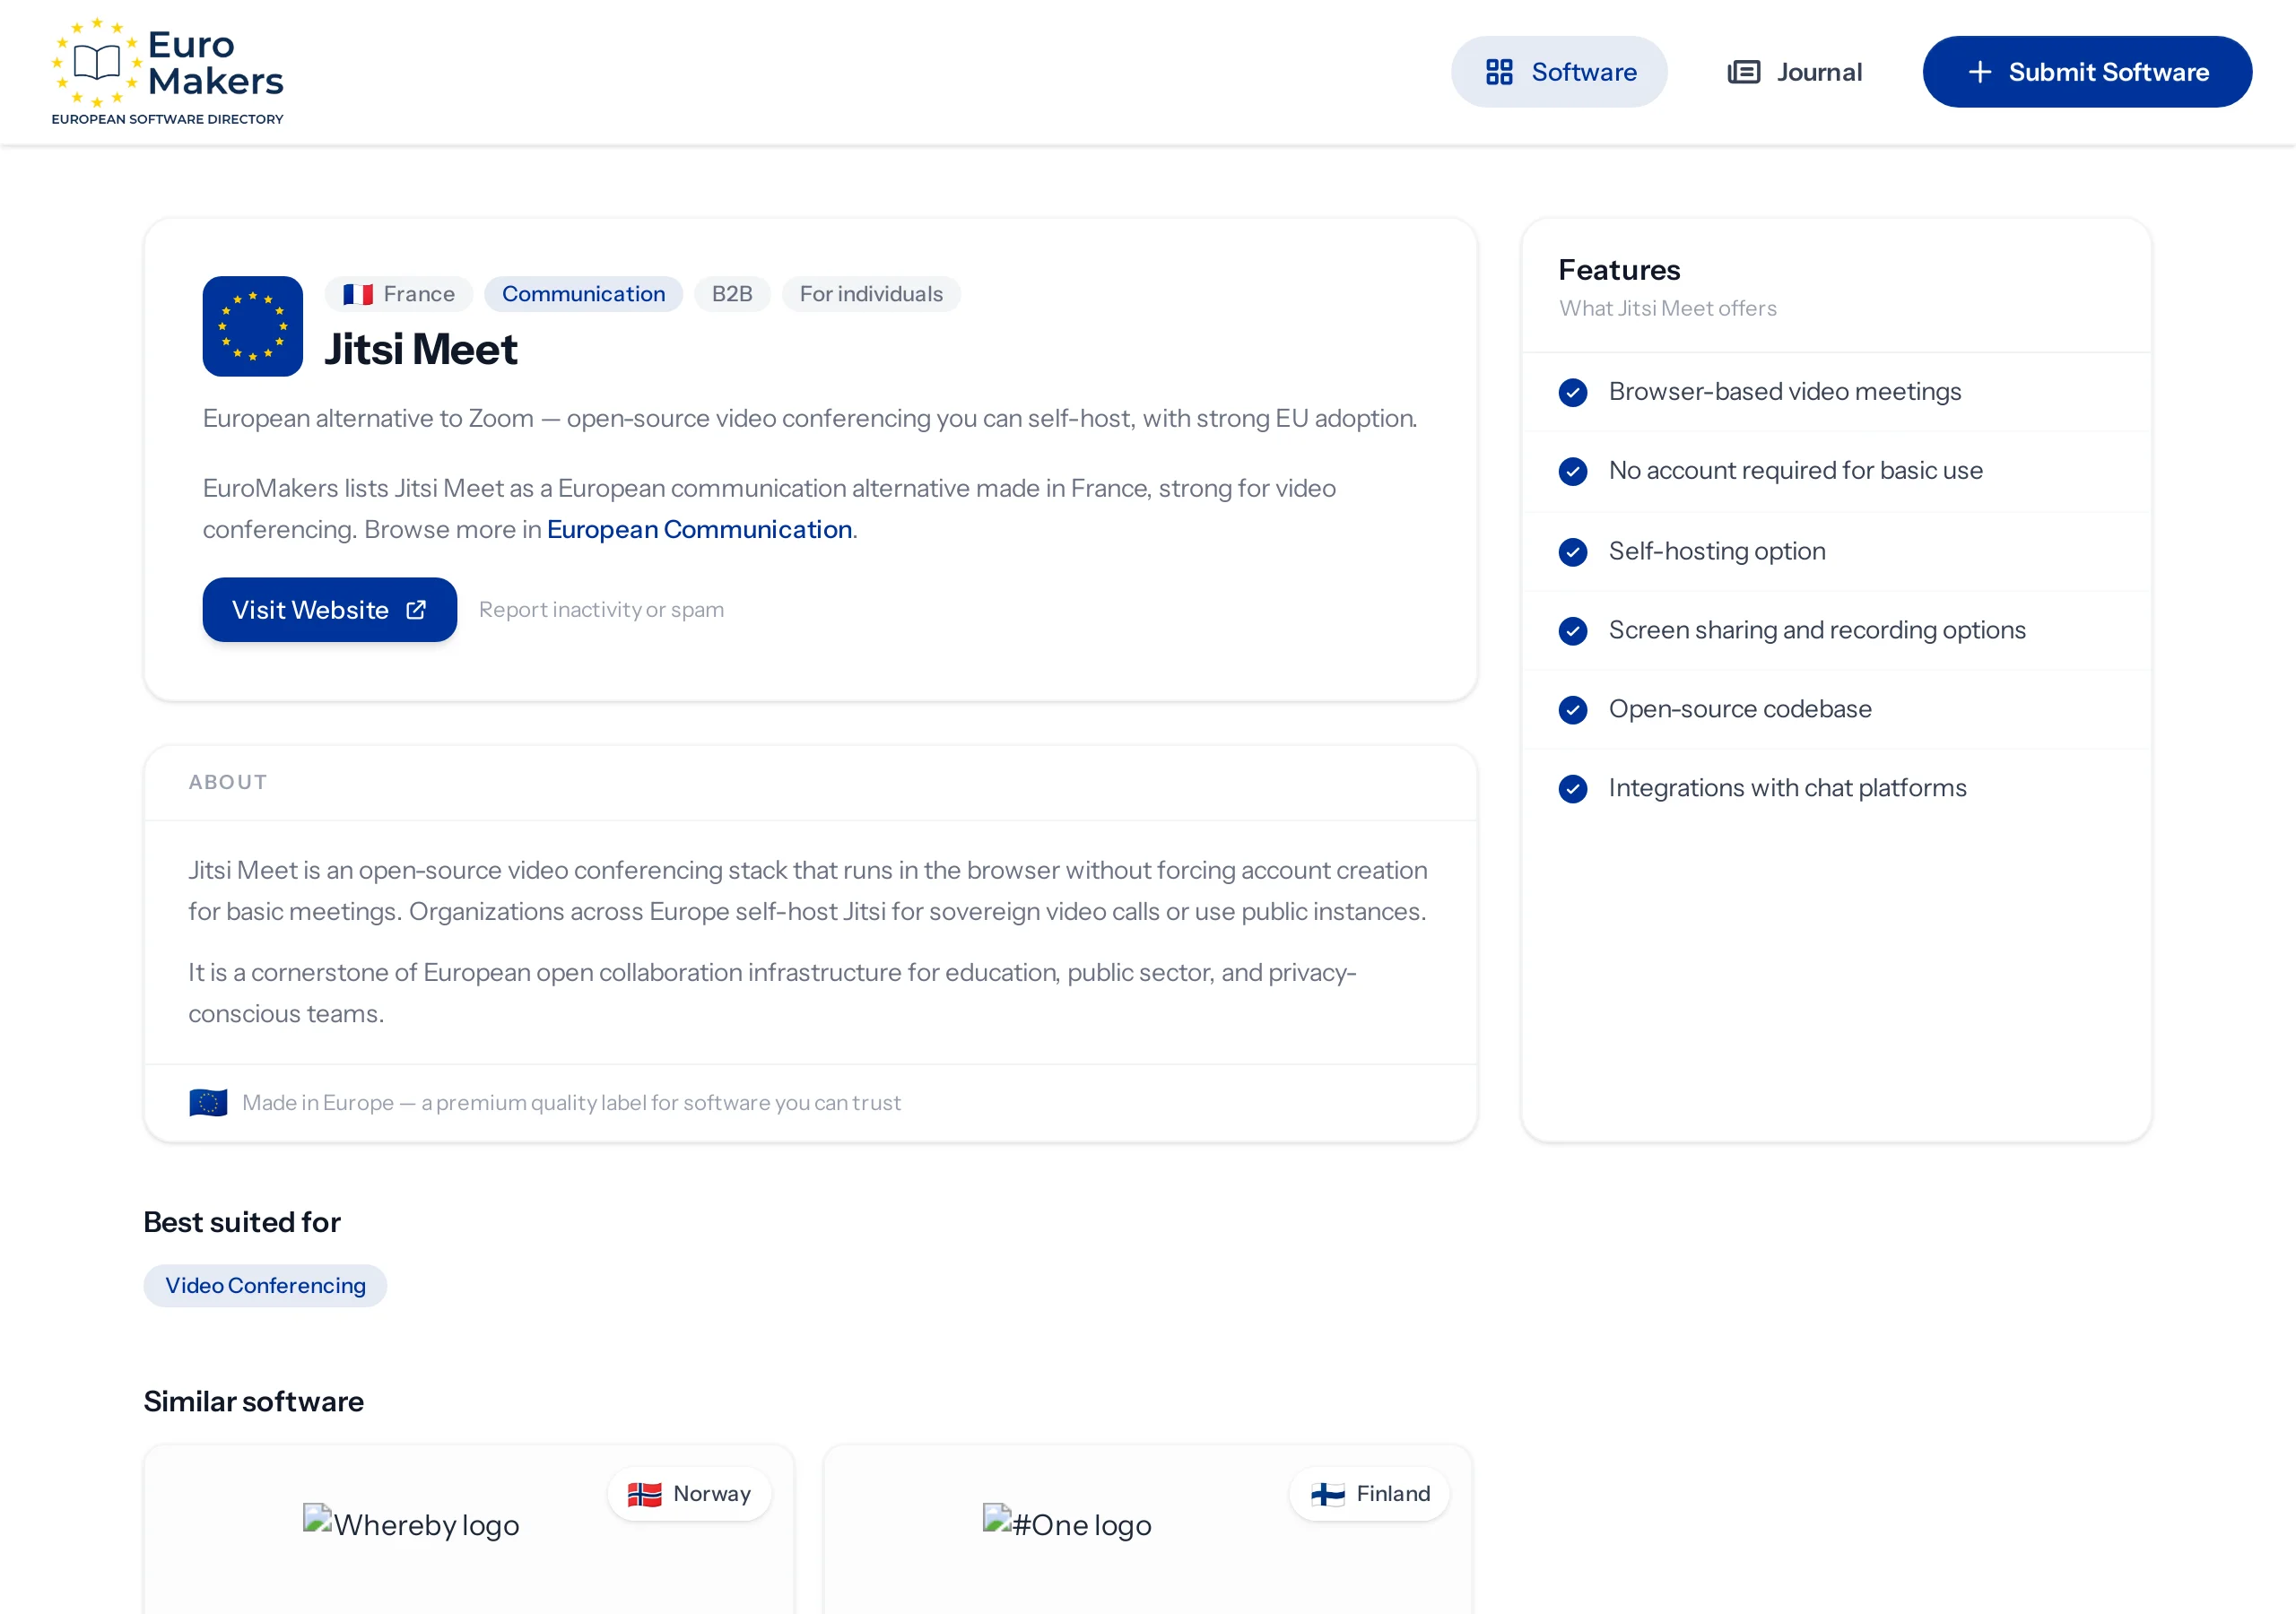Click the Euro Makers logo
The height and width of the screenshot is (1614, 2296).
pos(168,71)
